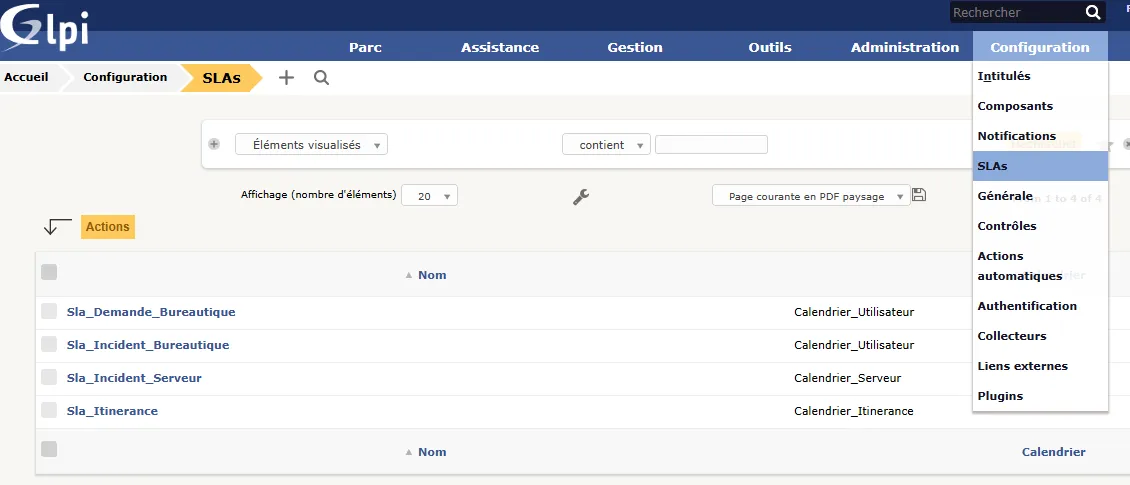Select Composants from Configuration menu

[1040, 106]
